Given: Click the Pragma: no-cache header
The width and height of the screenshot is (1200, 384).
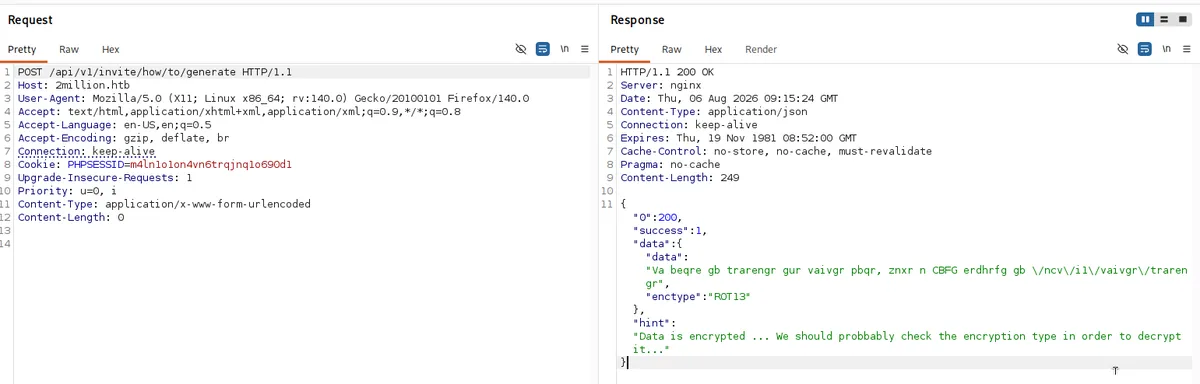Looking at the screenshot, I should point(670,164).
